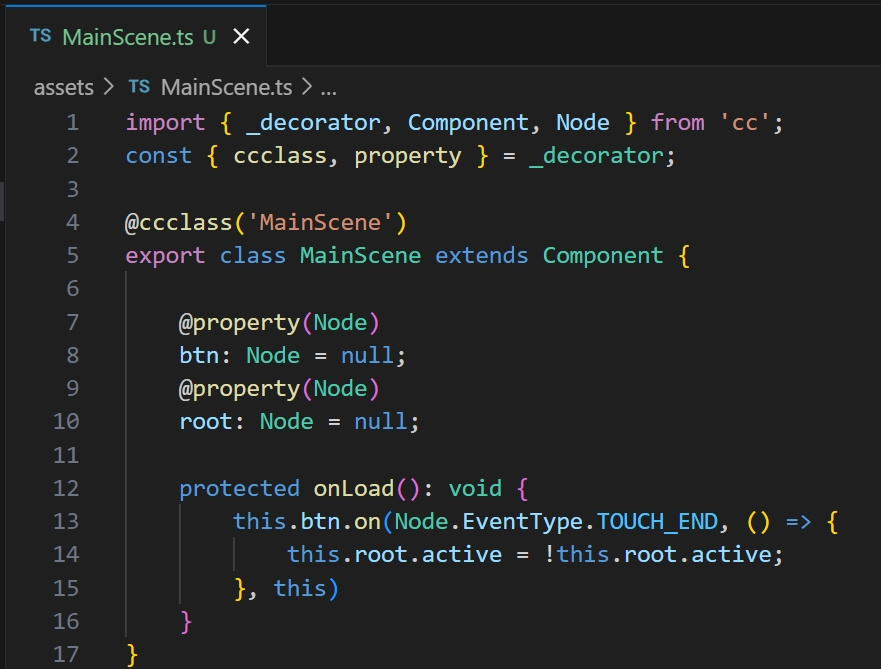Image resolution: width=881 pixels, height=669 pixels.
Task: Select the MainScene.ts editor tab
Action: click(136, 37)
